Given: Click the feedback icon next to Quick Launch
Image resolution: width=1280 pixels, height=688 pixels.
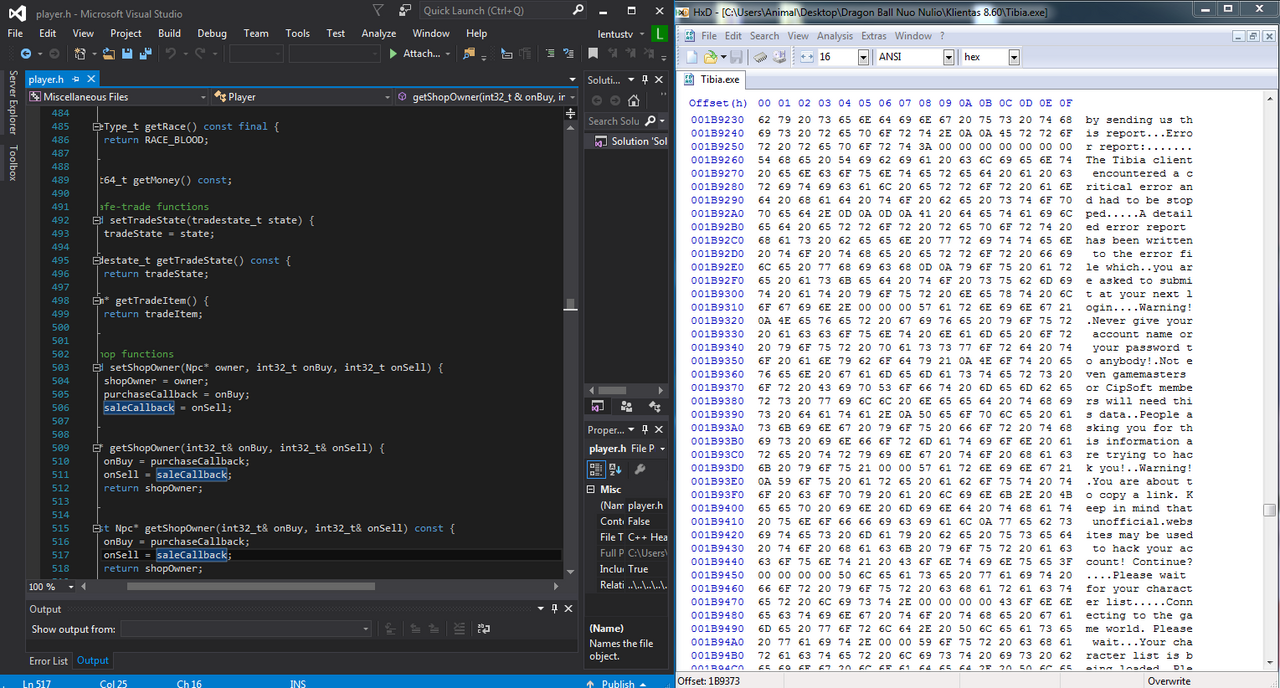Looking at the screenshot, I should point(404,10).
